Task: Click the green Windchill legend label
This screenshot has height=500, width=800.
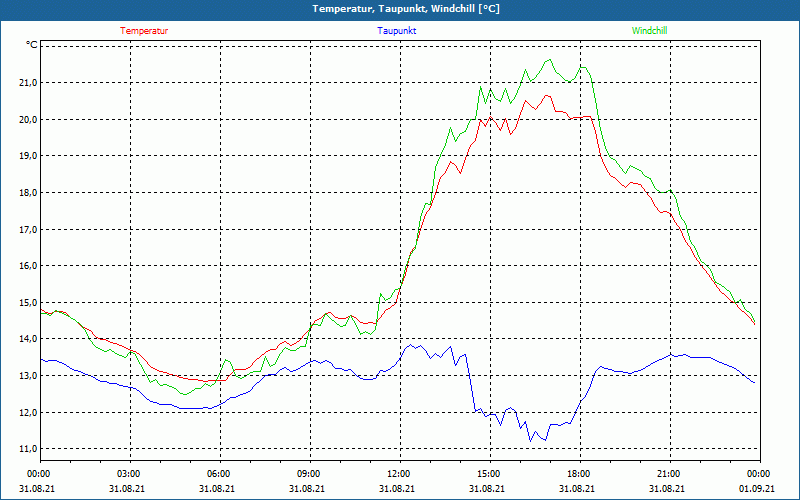Action: pyautogui.click(x=649, y=31)
